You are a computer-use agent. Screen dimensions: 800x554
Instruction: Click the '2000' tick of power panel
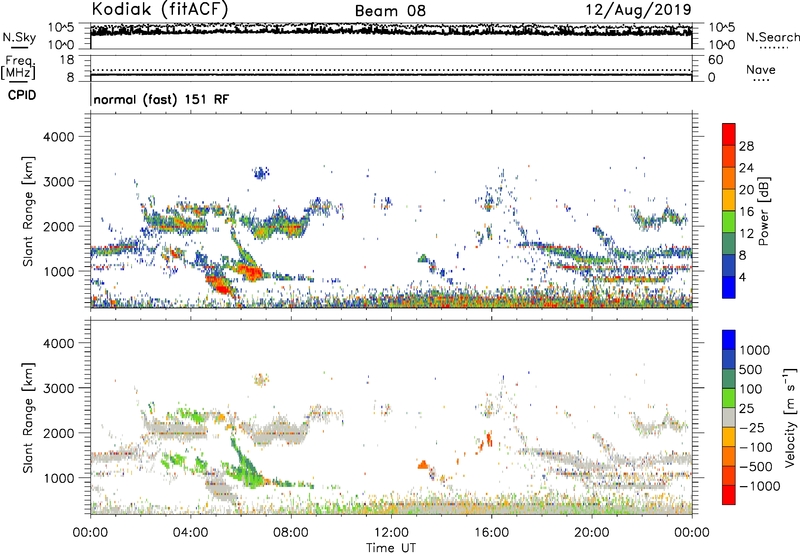(x=58, y=226)
